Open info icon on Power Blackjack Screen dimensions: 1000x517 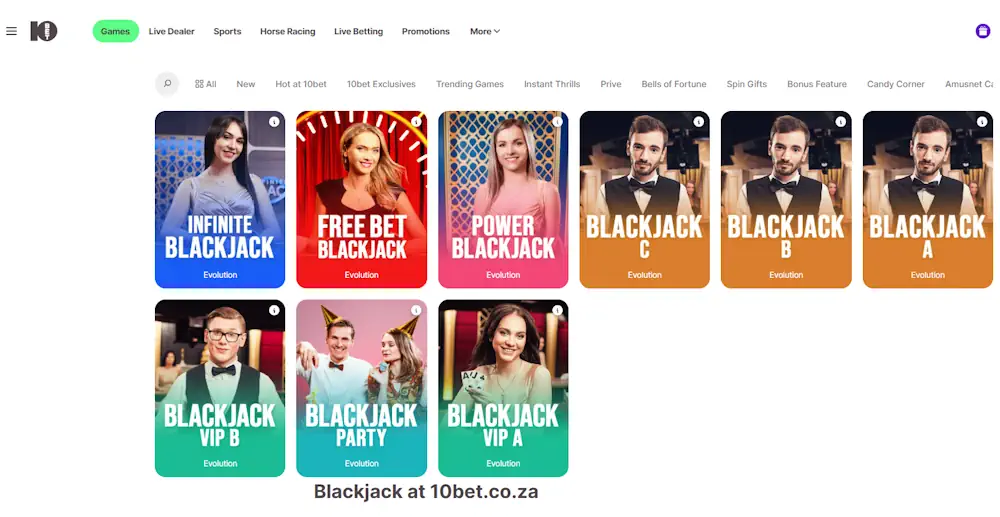pos(557,122)
